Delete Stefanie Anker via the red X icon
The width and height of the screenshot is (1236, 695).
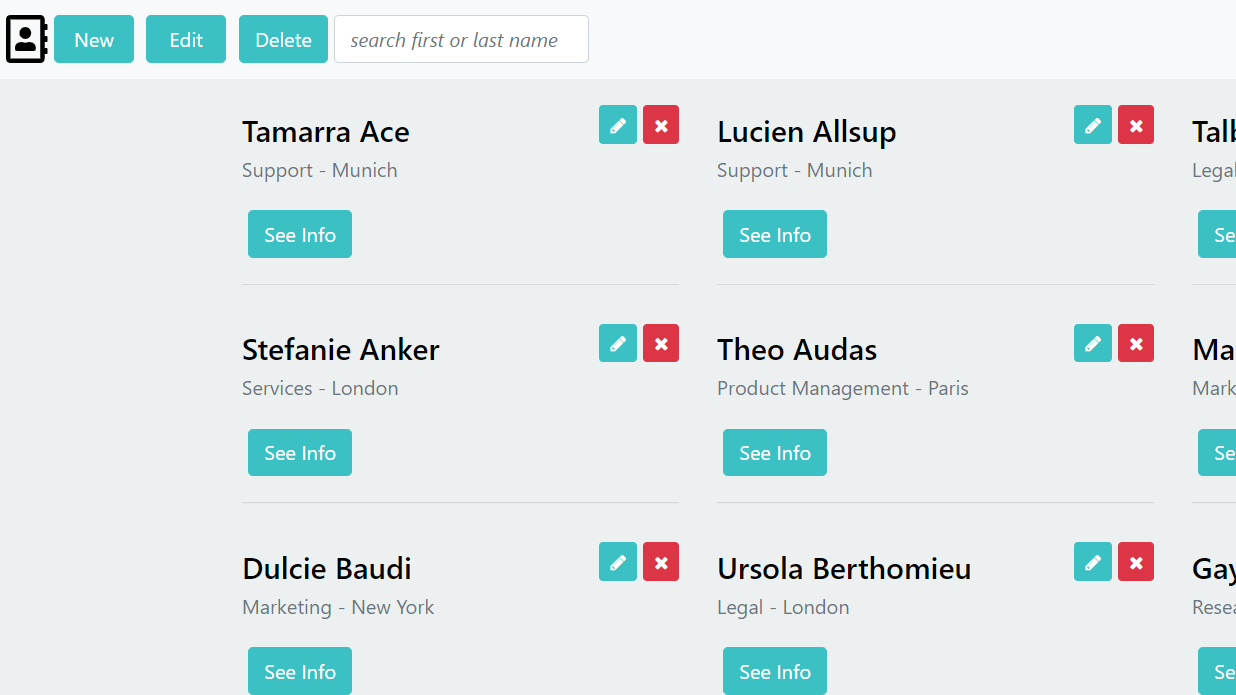[661, 343]
